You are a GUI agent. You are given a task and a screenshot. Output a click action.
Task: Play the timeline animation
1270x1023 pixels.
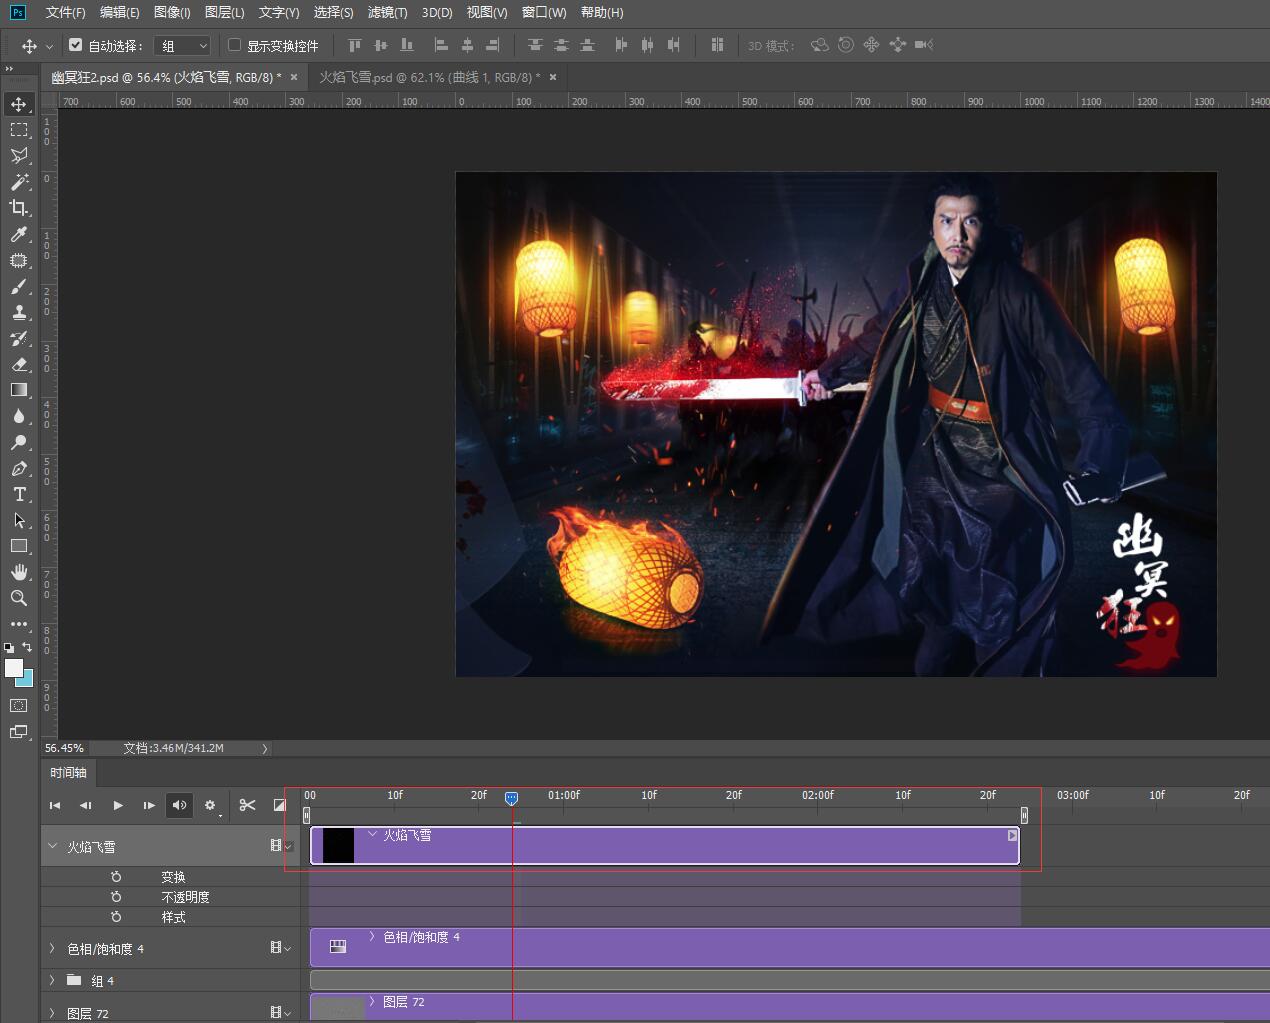118,805
